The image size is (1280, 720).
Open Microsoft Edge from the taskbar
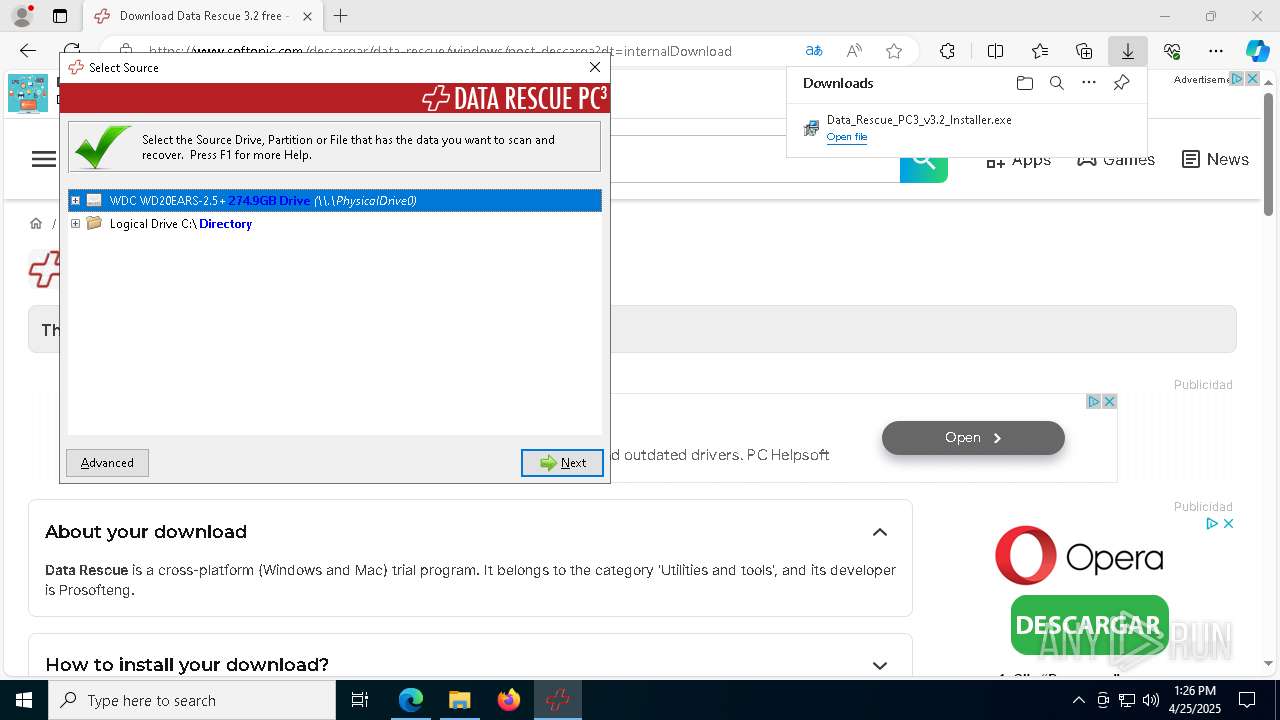pyautogui.click(x=411, y=700)
